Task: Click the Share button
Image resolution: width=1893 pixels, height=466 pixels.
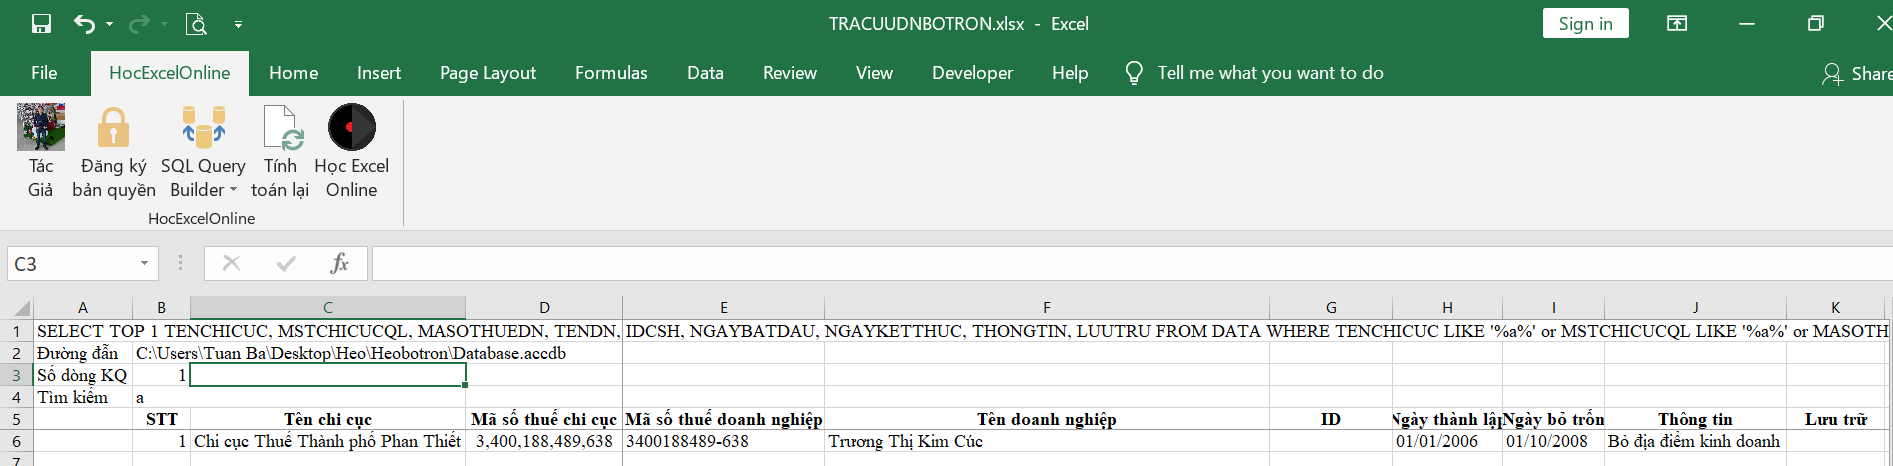Action: click(x=1858, y=73)
